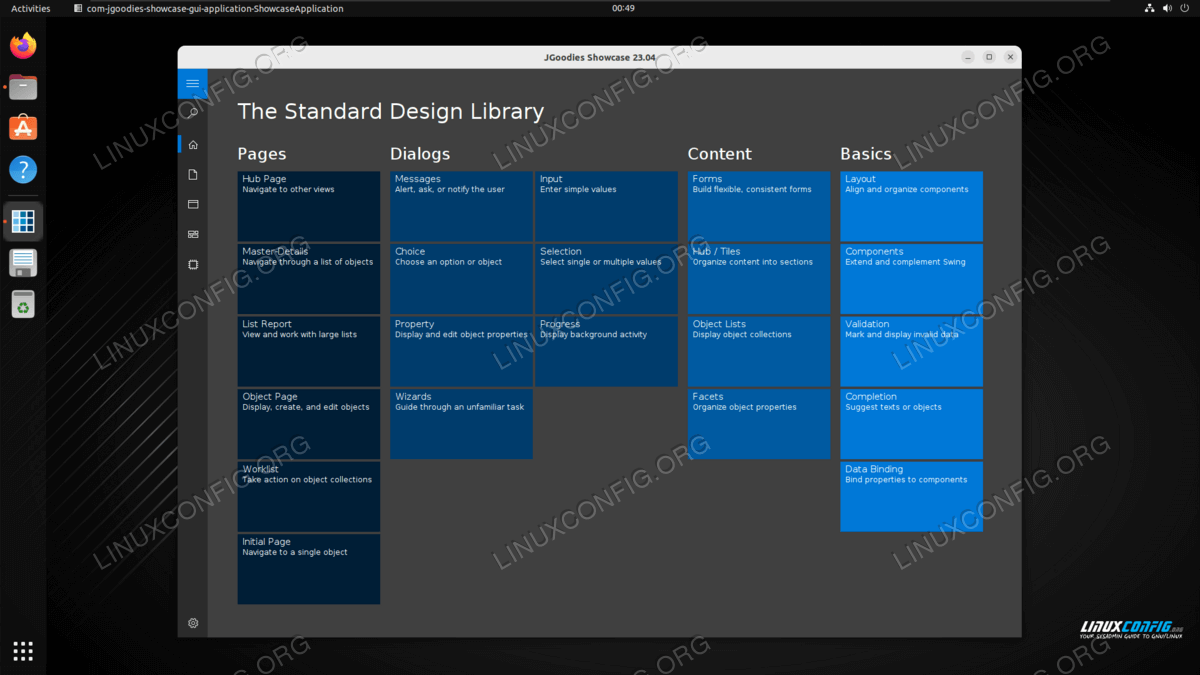Open Ubuntu Software from the dock
This screenshot has width=1200, height=675.
coord(23,128)
